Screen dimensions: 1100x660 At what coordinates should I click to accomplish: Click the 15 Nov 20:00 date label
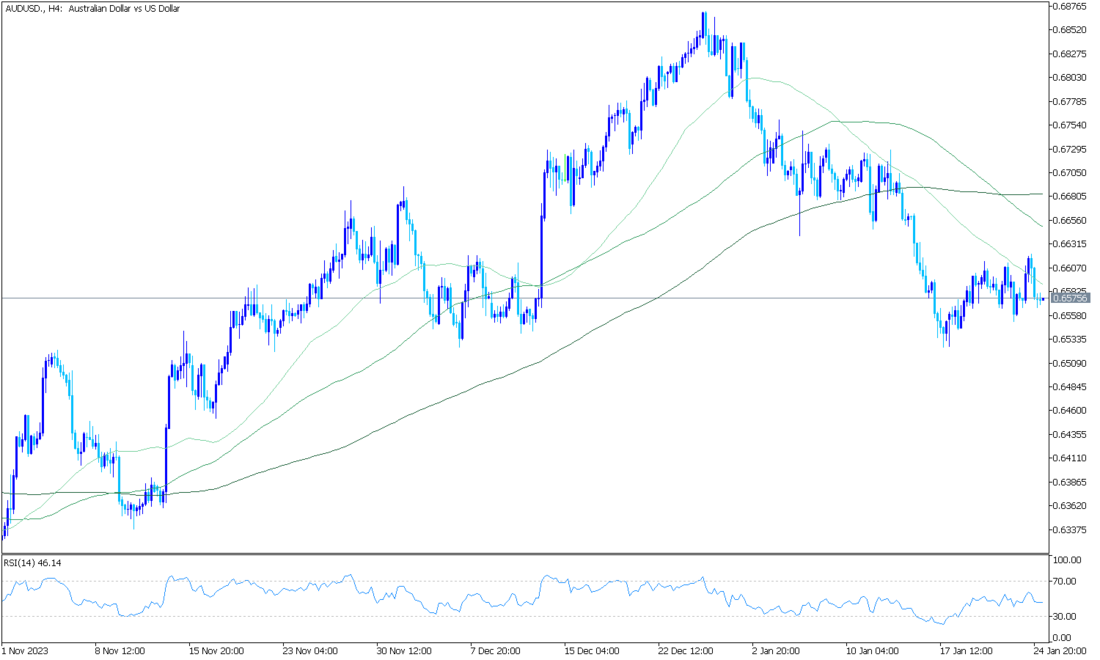click(x=216, y=651)
